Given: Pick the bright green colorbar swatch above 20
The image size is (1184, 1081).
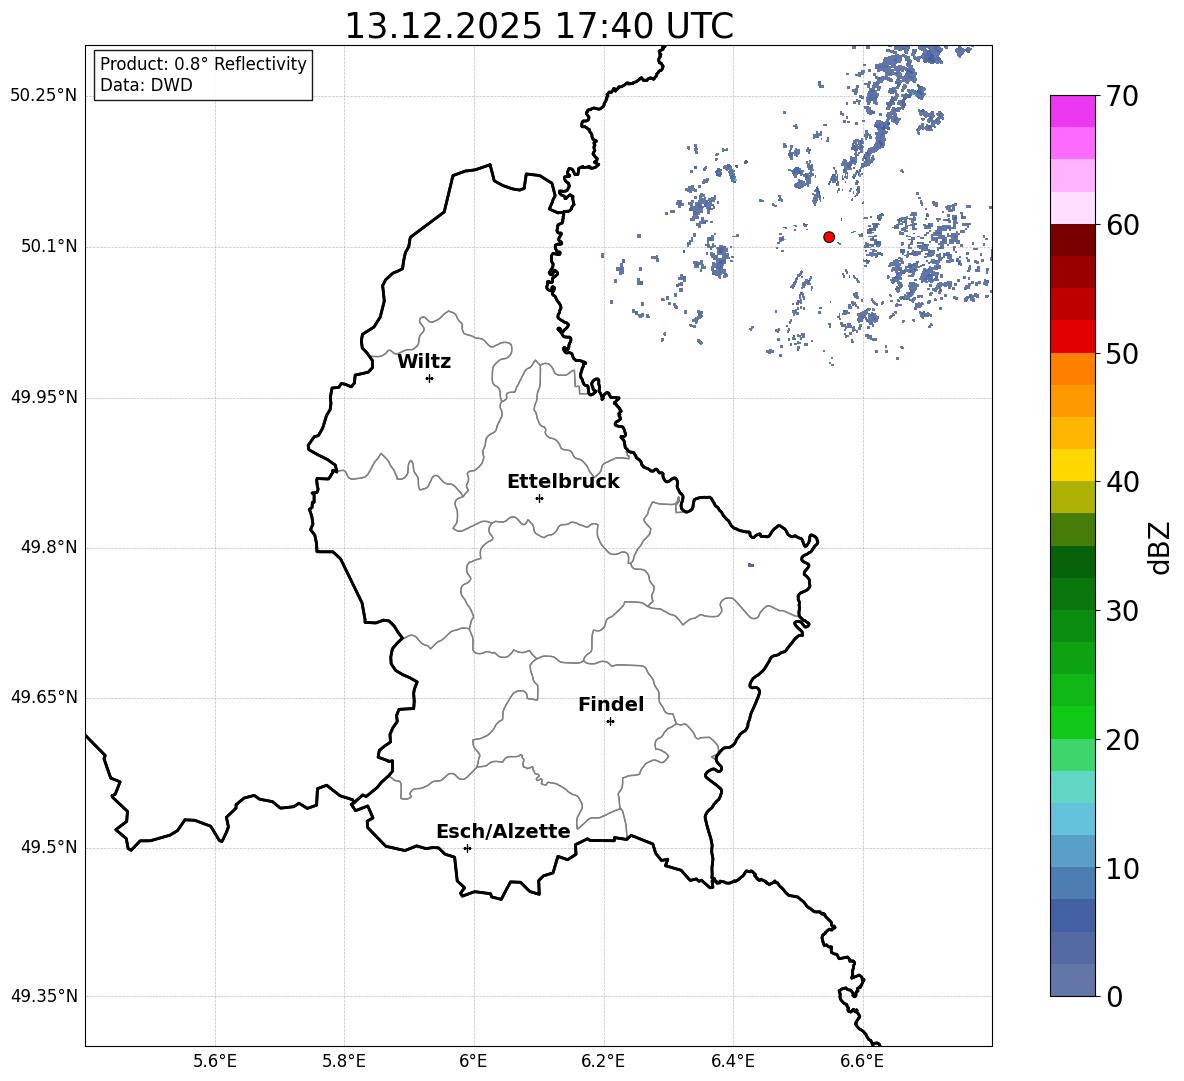Looking at the screenshot, I should 1073,722.
